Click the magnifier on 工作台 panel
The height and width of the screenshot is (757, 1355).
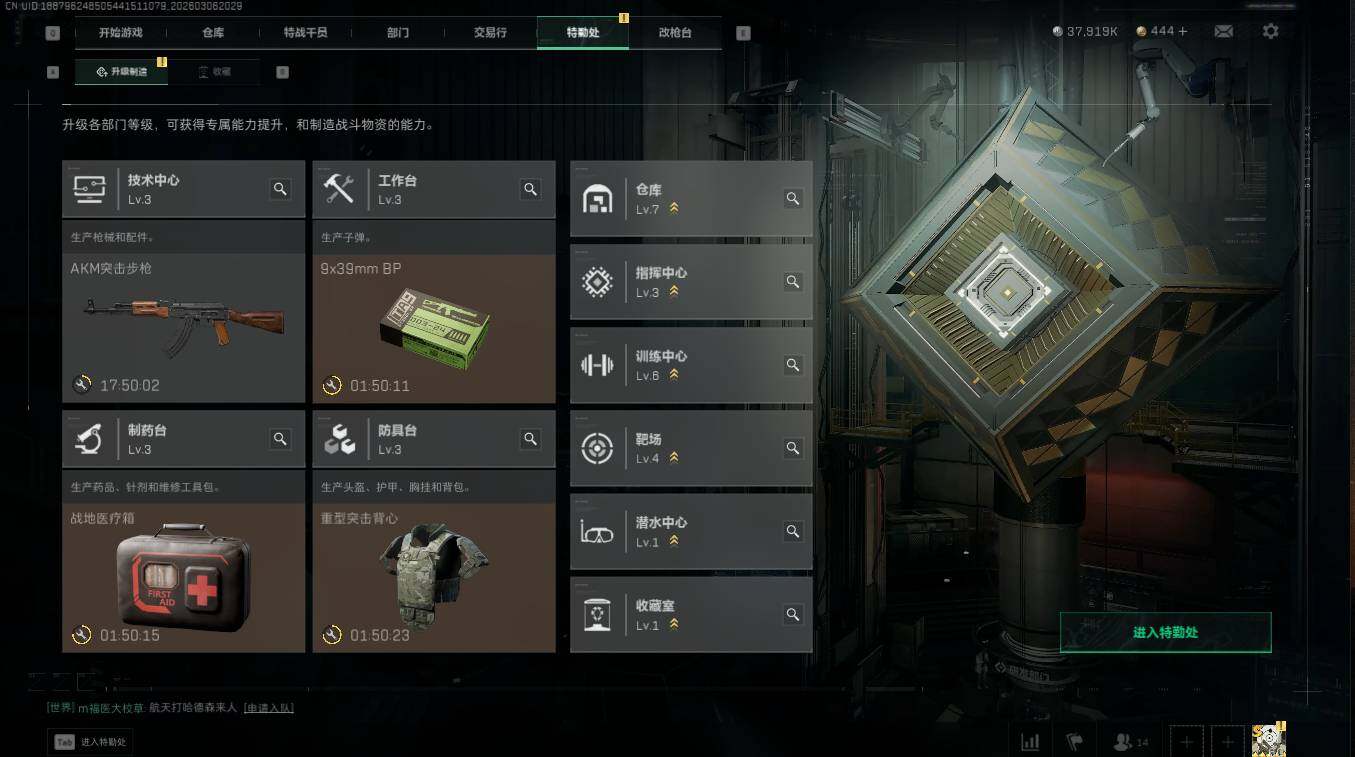pyautogui.click(x=531, y=189)
